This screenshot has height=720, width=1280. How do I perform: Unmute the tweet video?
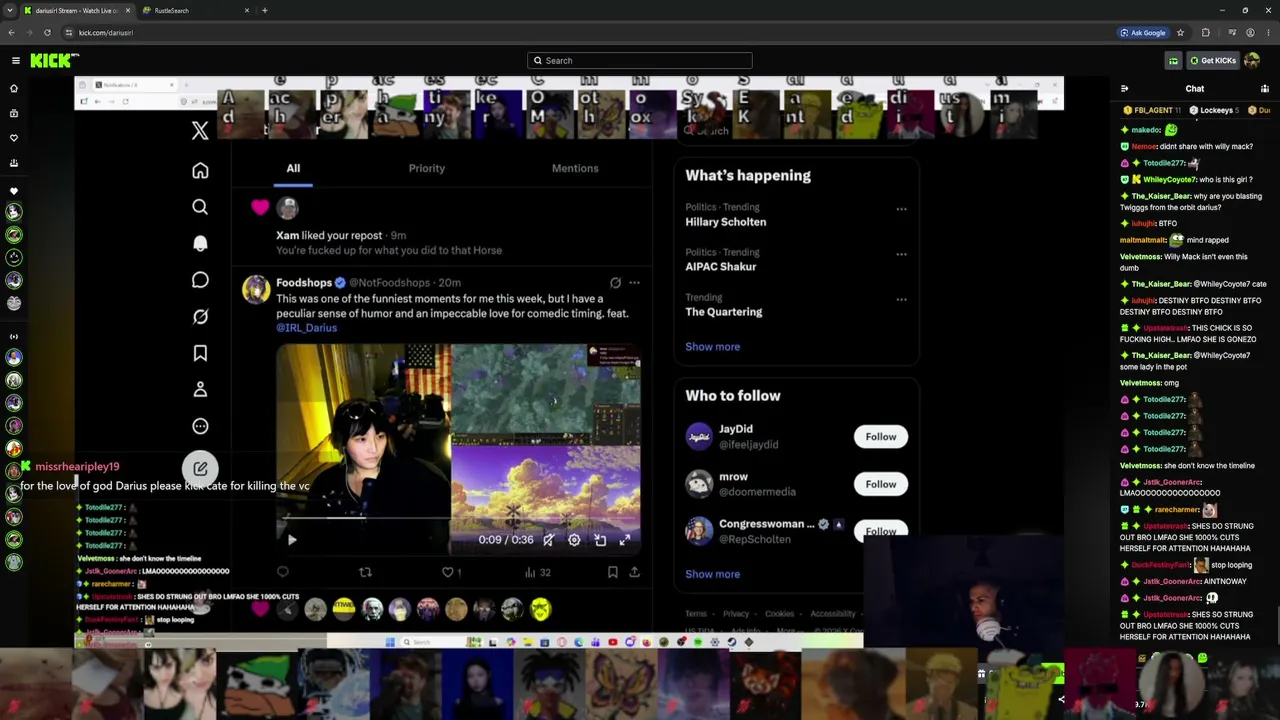(548, 540)
